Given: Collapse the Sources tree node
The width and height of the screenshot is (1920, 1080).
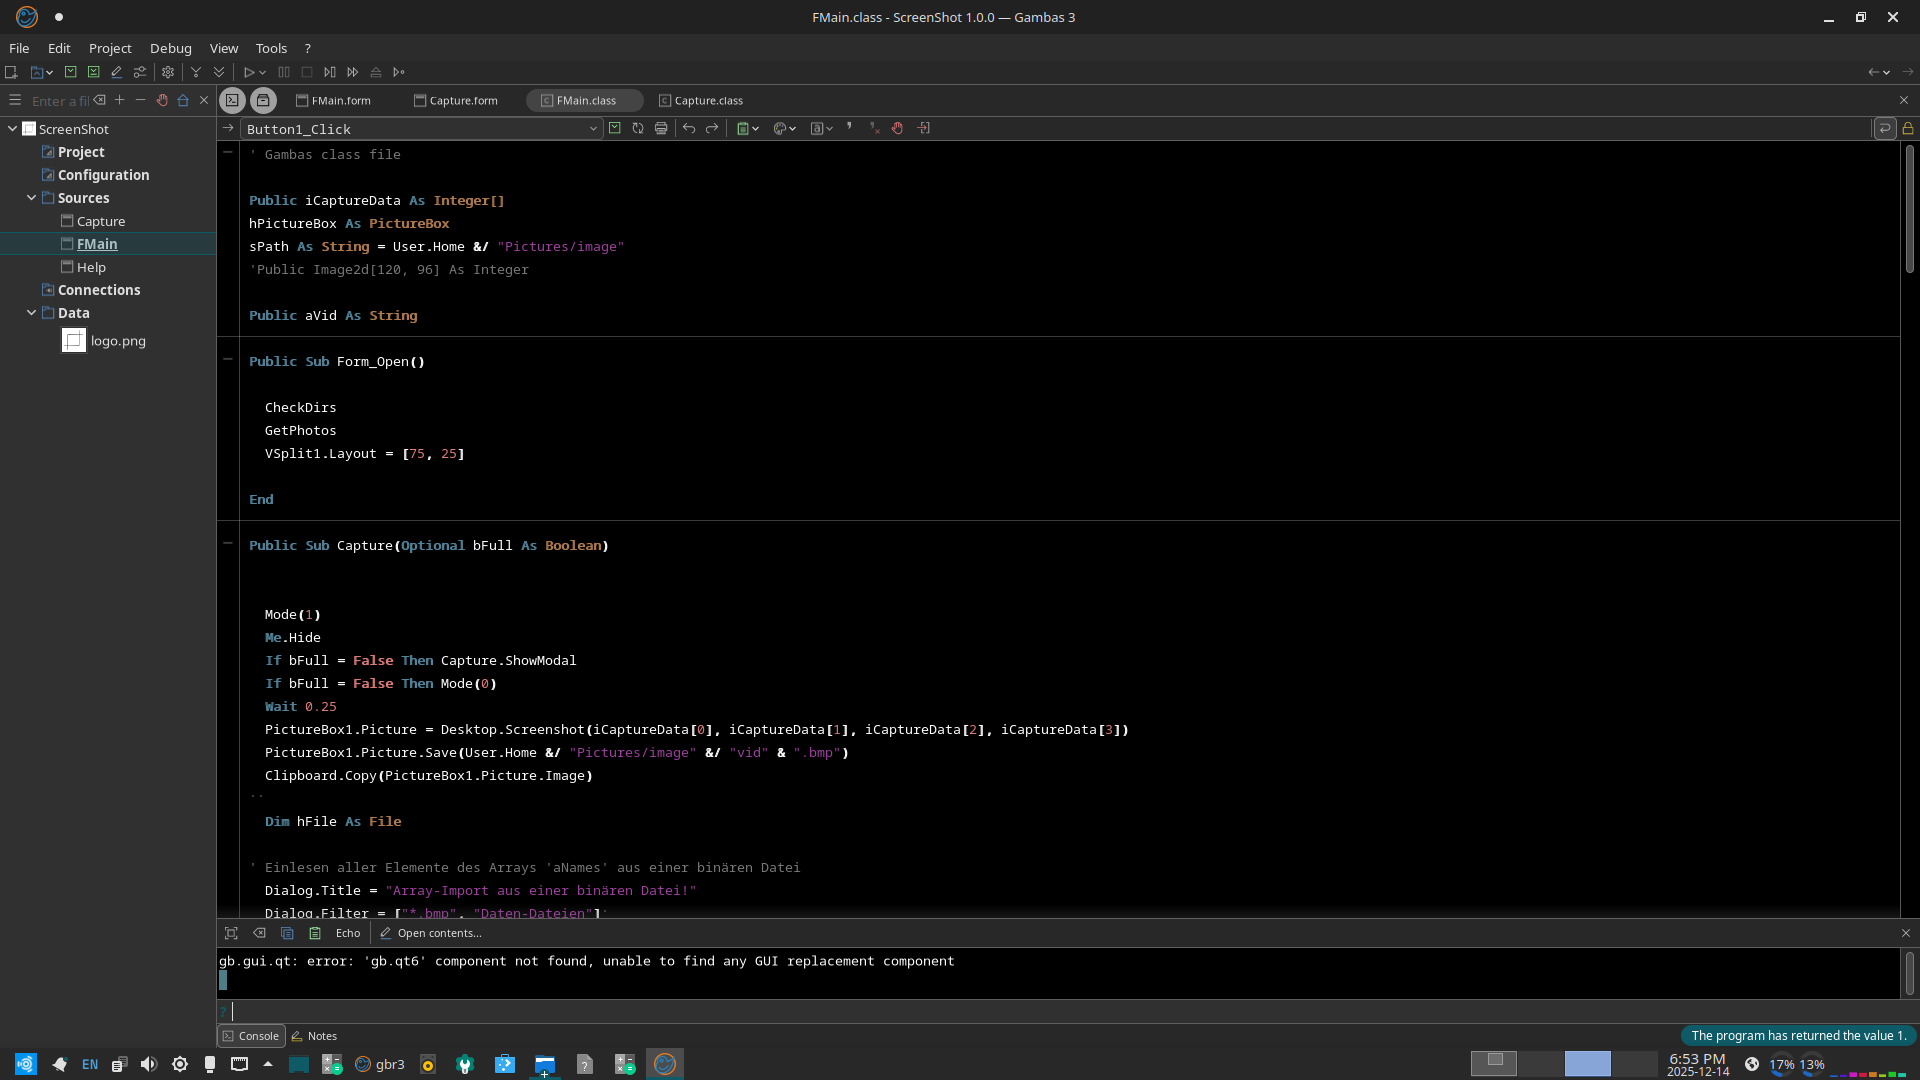Looking at the screenshot, I should coord(32,198).
